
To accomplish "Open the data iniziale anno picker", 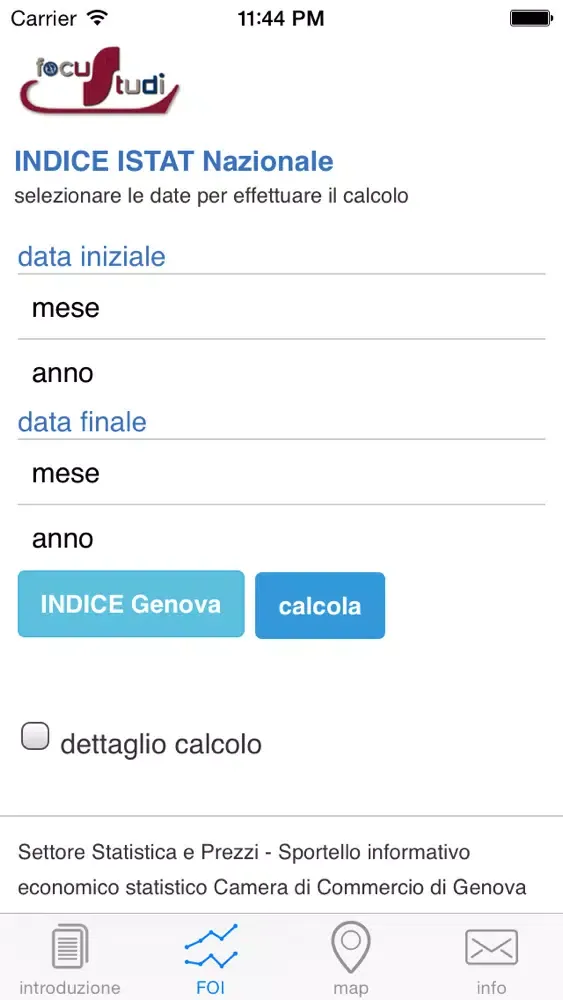I will click(281, 373).
